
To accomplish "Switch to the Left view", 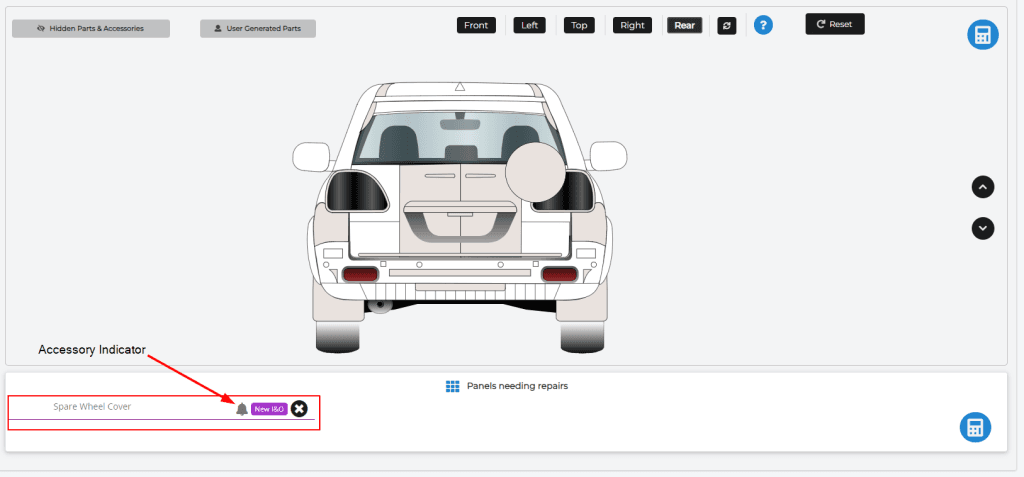I will [530, 25].
